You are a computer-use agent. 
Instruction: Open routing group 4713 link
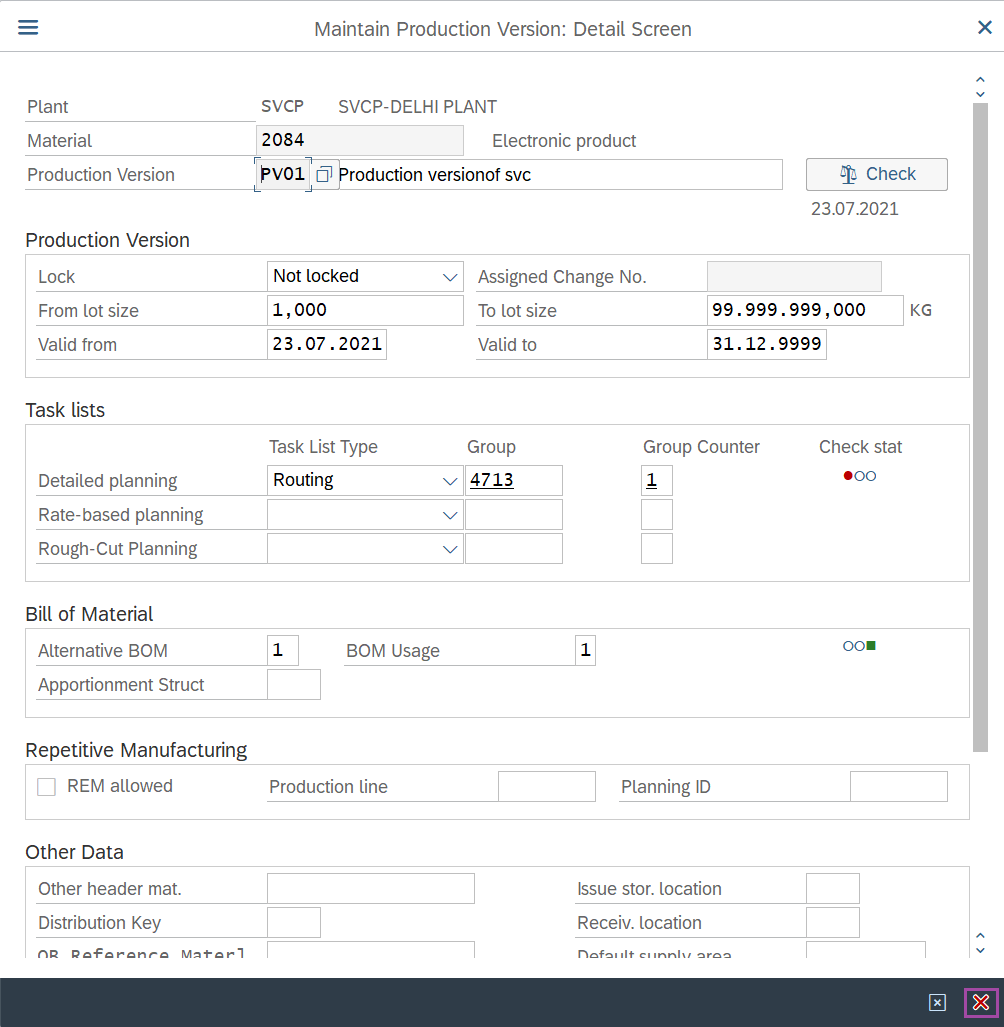click(x=492, y=481)
